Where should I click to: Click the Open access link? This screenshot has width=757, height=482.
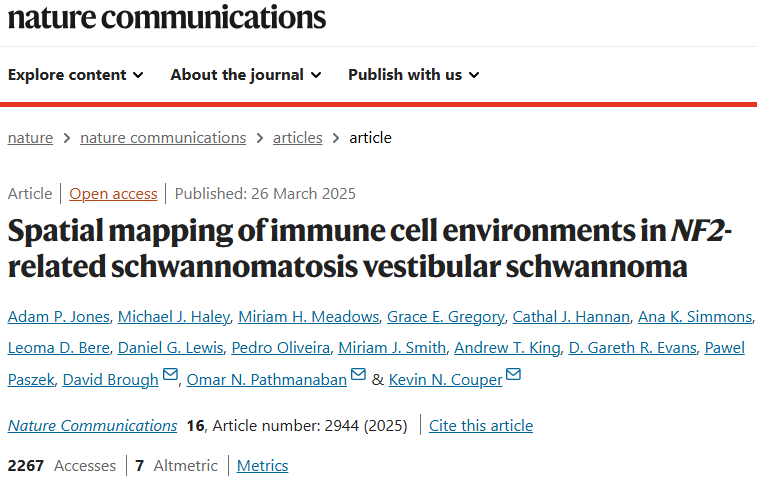click(113, 194)
